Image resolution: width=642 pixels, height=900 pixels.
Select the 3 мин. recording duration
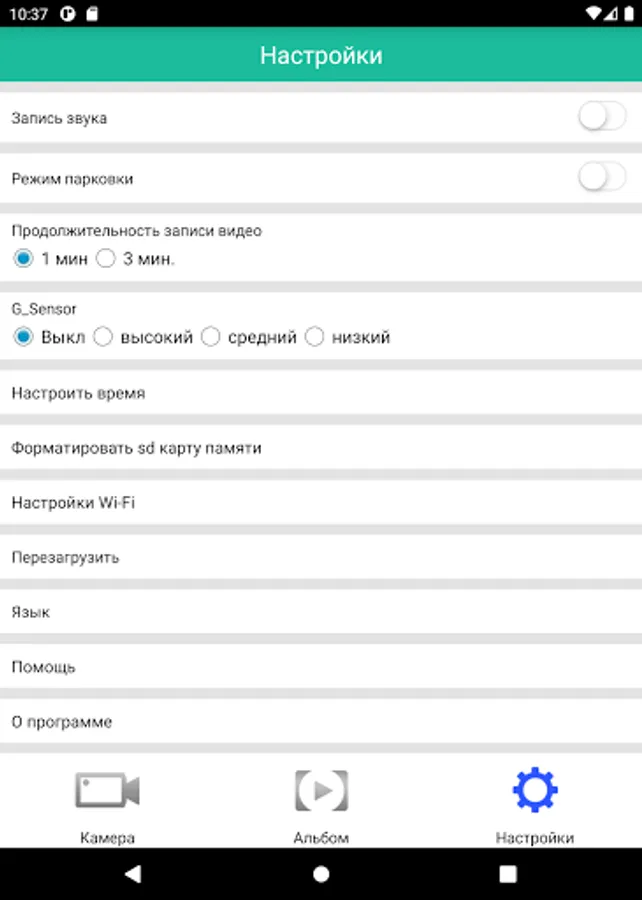pyautogui.click(x=106, y=259)
